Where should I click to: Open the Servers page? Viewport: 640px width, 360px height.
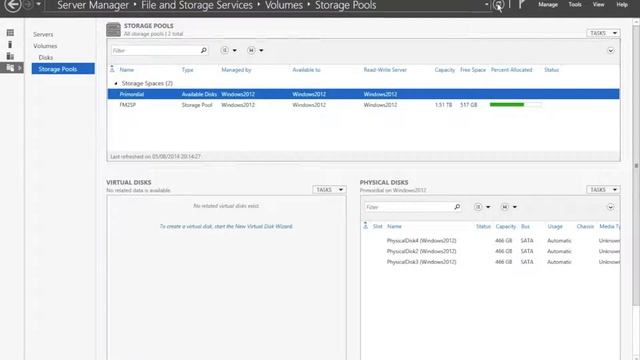[43, 34]
